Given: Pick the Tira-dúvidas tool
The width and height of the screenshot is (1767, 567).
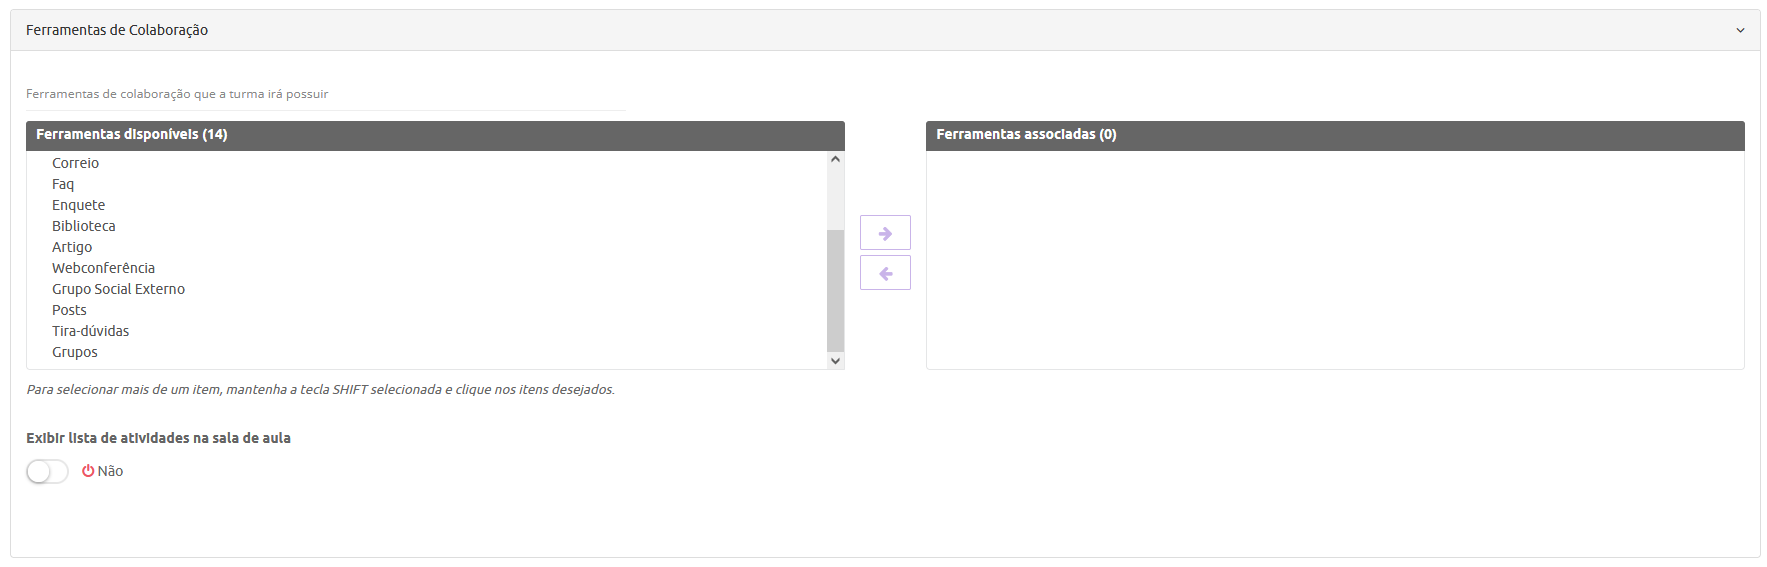Looking at the screenshot, I should click(90, 331).
